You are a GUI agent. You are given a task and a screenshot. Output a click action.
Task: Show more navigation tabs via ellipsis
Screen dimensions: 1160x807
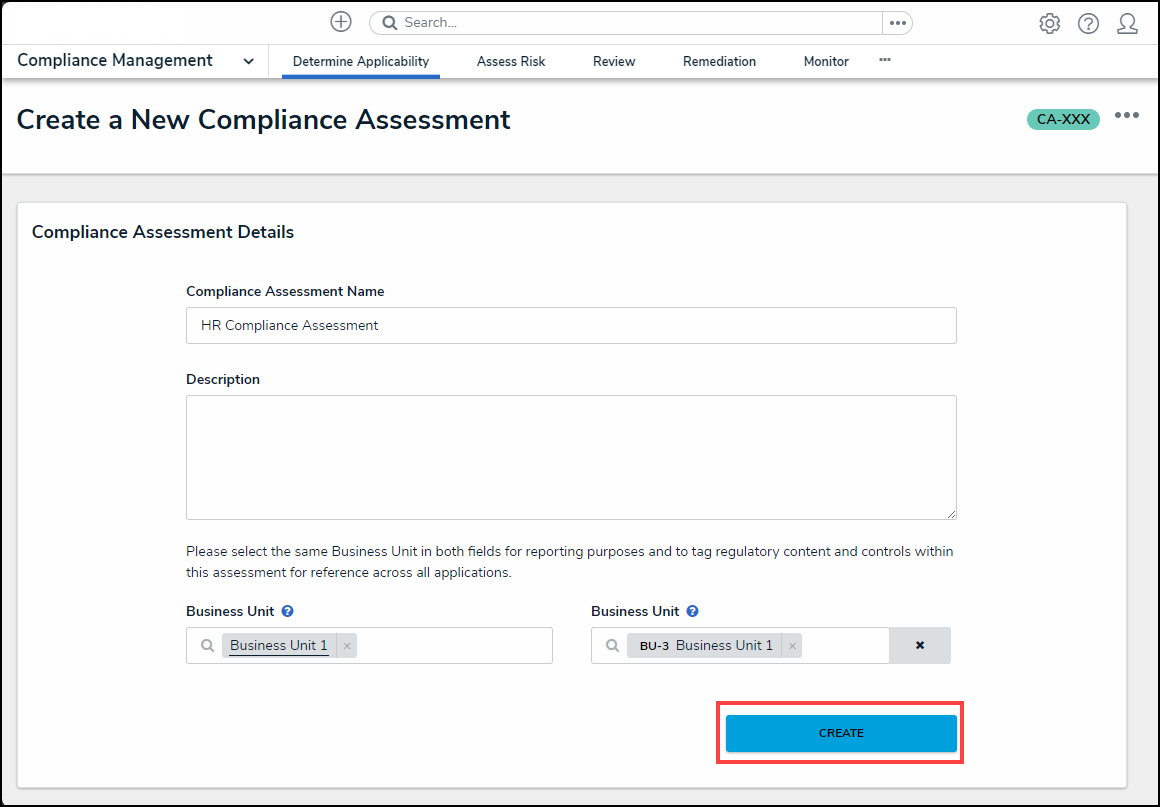(884, 60)
